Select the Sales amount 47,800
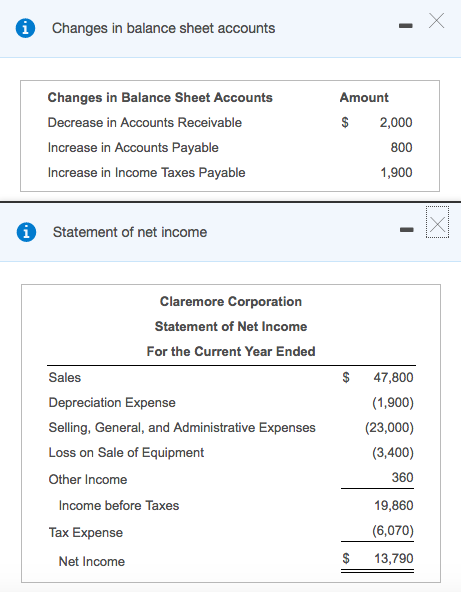This screenshot has width=461, height=592. 393,377
